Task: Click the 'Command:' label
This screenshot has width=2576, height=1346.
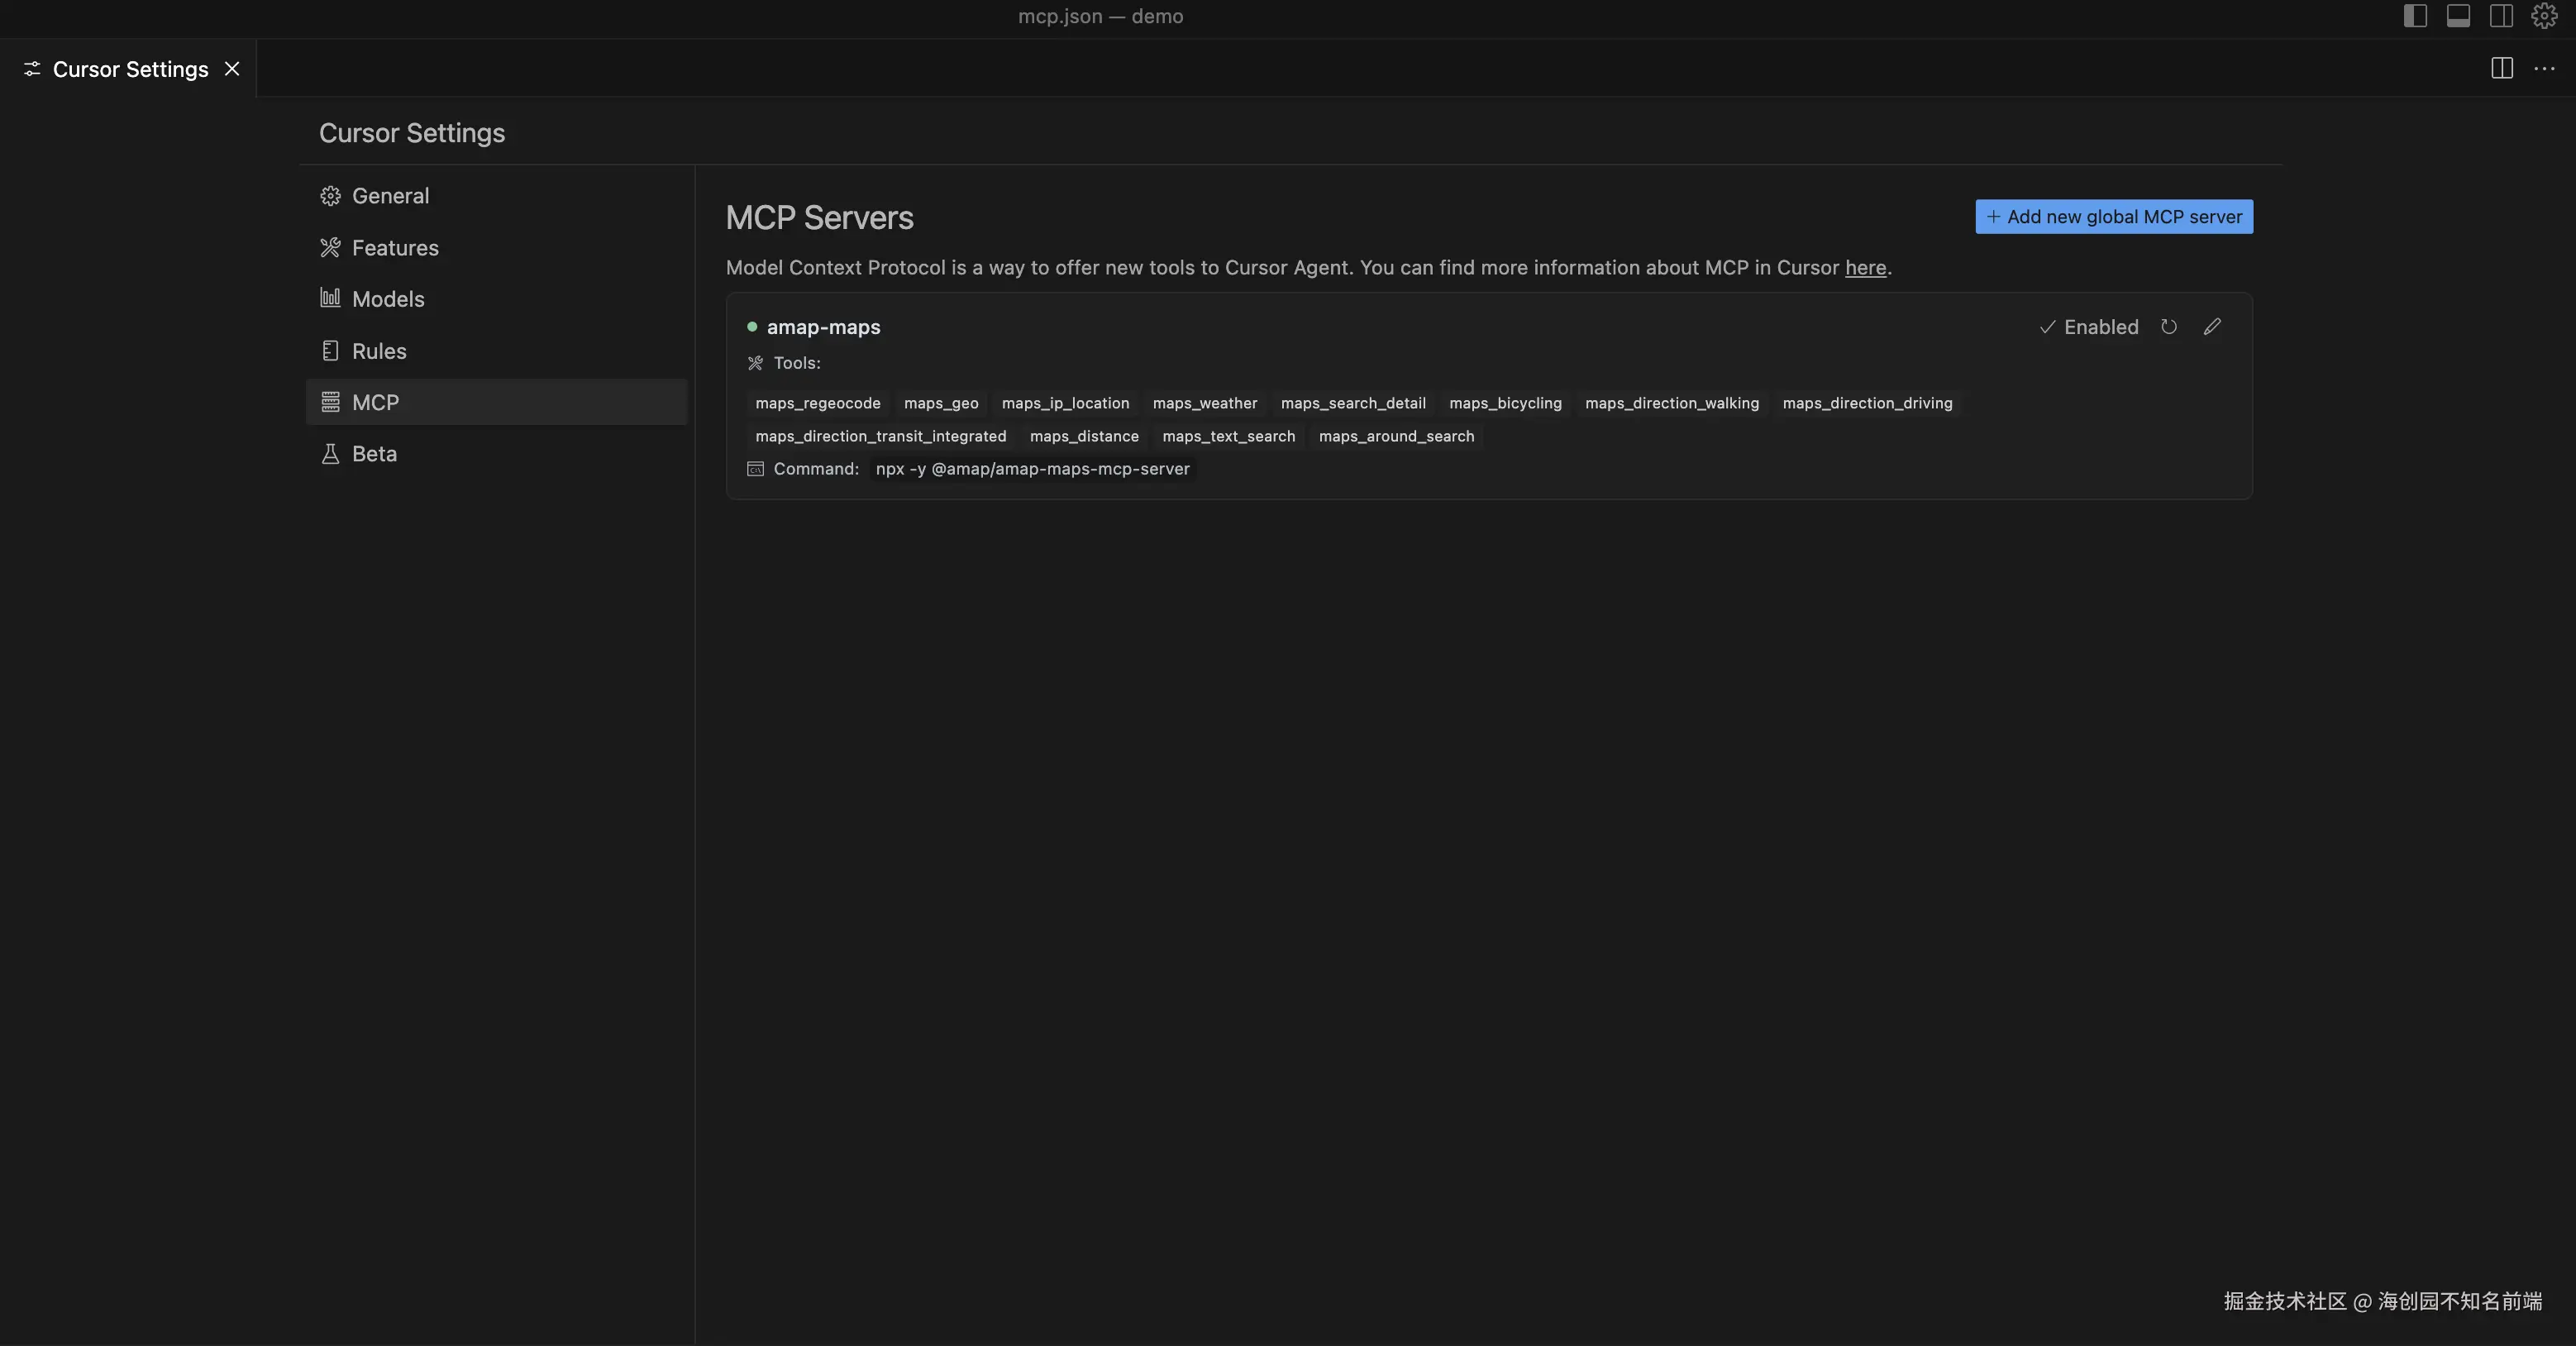Action: pos(816,469)
